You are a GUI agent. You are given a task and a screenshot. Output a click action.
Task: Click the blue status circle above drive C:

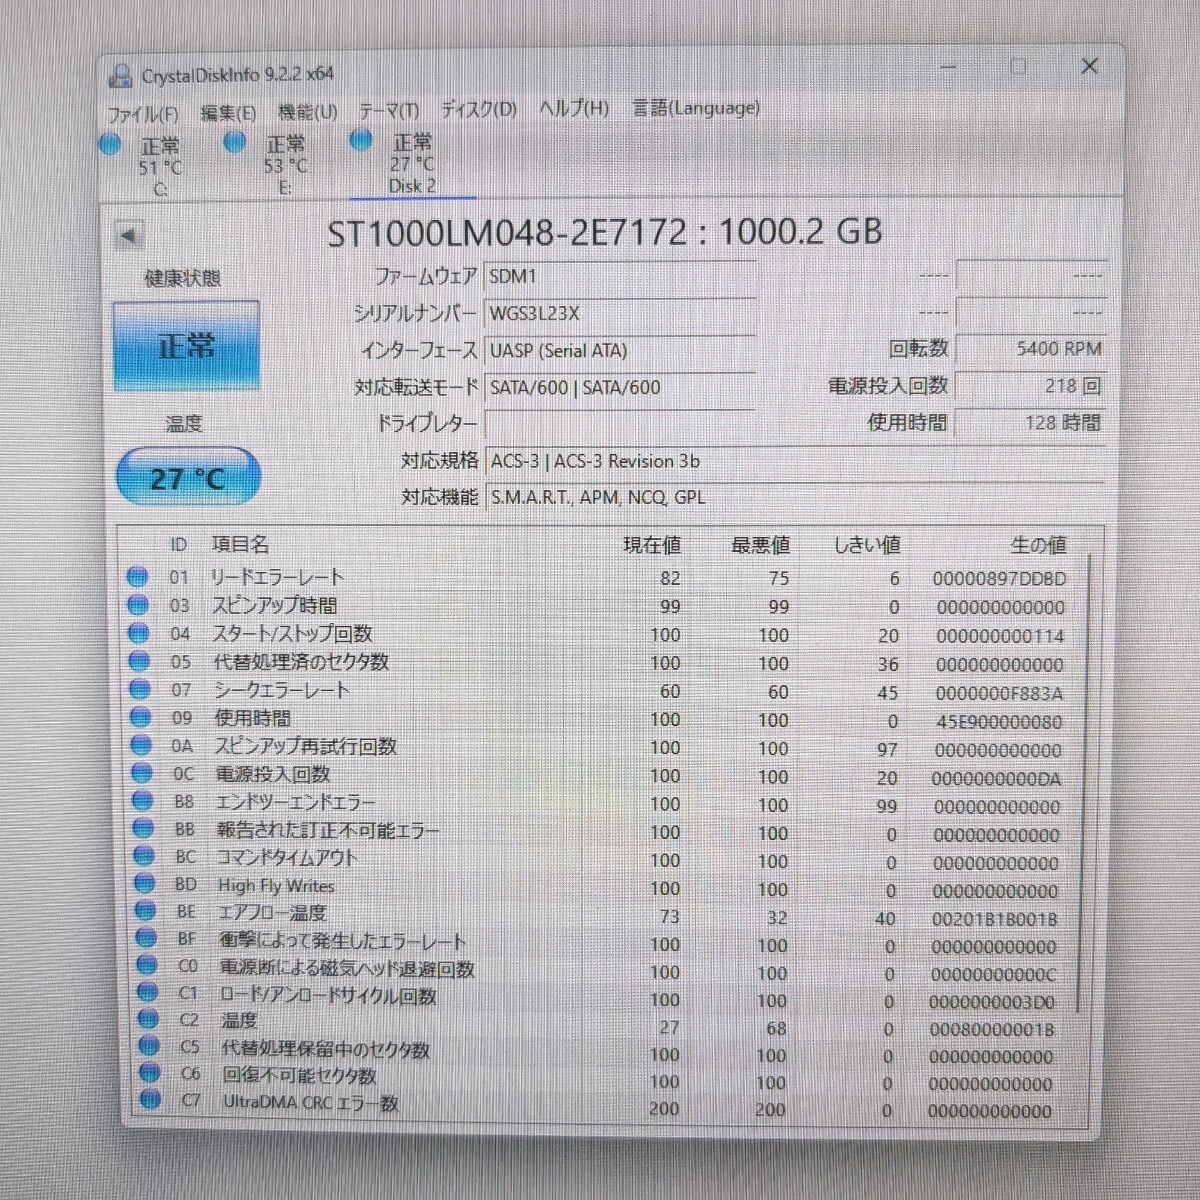[111, 144]
